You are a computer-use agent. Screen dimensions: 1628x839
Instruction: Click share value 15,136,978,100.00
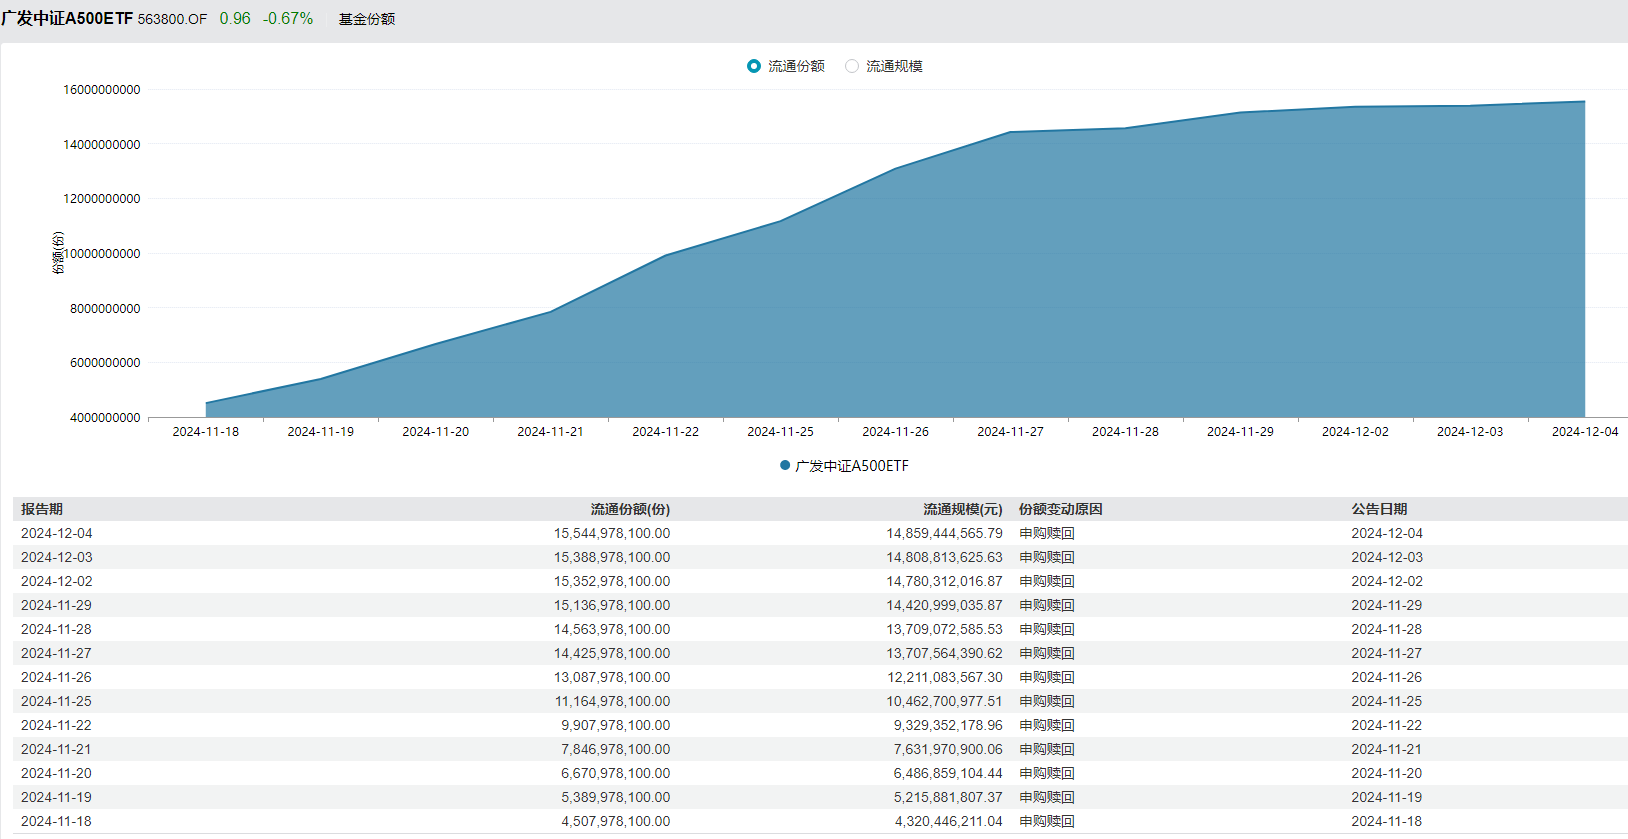612,605
